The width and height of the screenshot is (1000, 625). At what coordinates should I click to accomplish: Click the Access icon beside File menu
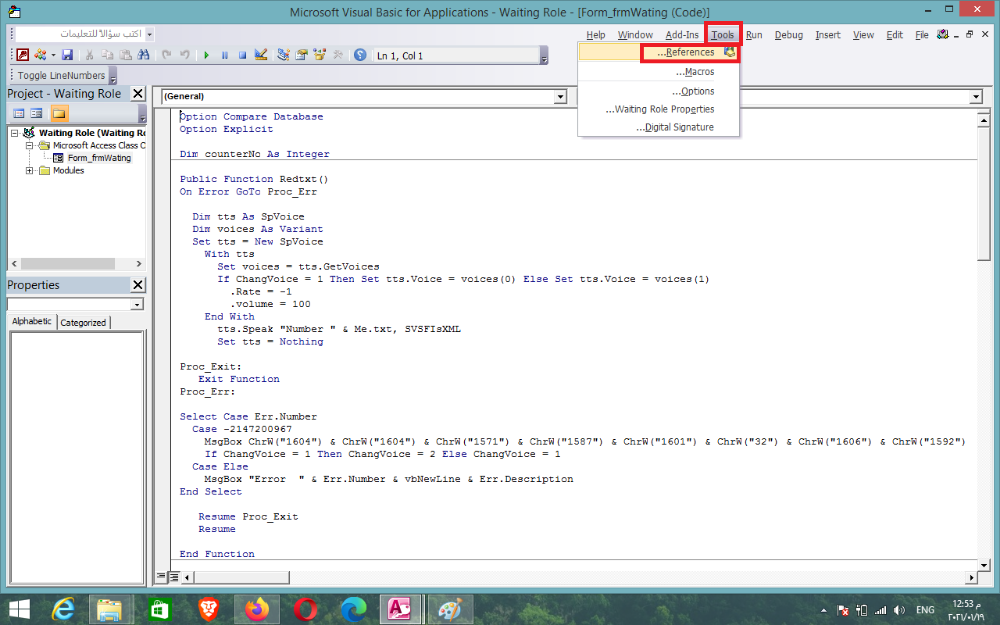pyautogui.click(x=943, y=34)
